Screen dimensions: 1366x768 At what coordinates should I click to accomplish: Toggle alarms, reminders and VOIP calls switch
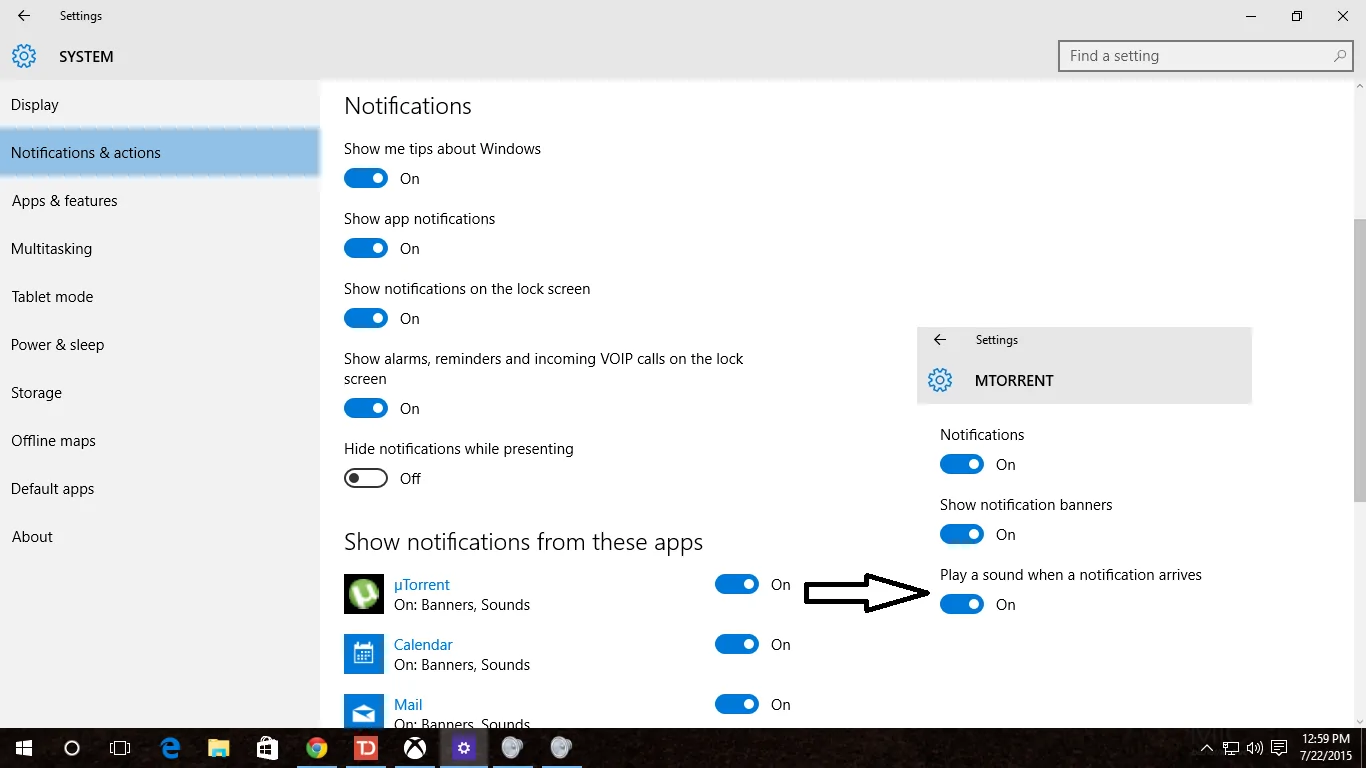tap(366, 408)
